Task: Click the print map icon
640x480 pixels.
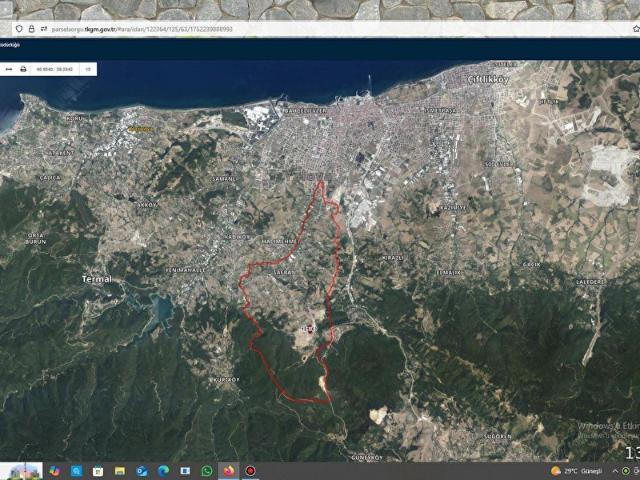Action: point(23,70)
